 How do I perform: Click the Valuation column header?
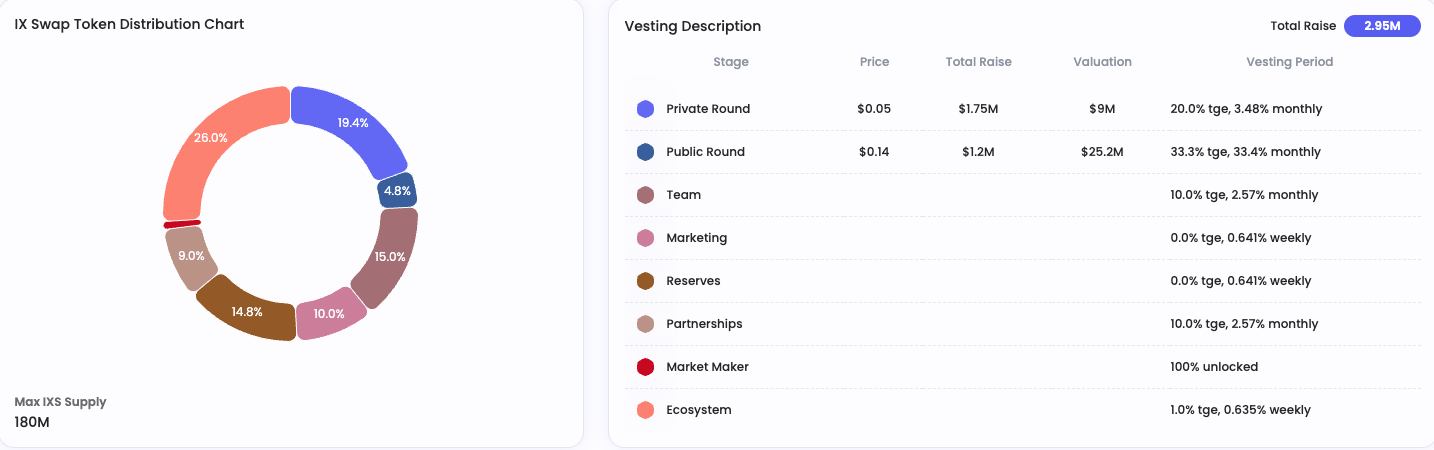coord(1102,62)
